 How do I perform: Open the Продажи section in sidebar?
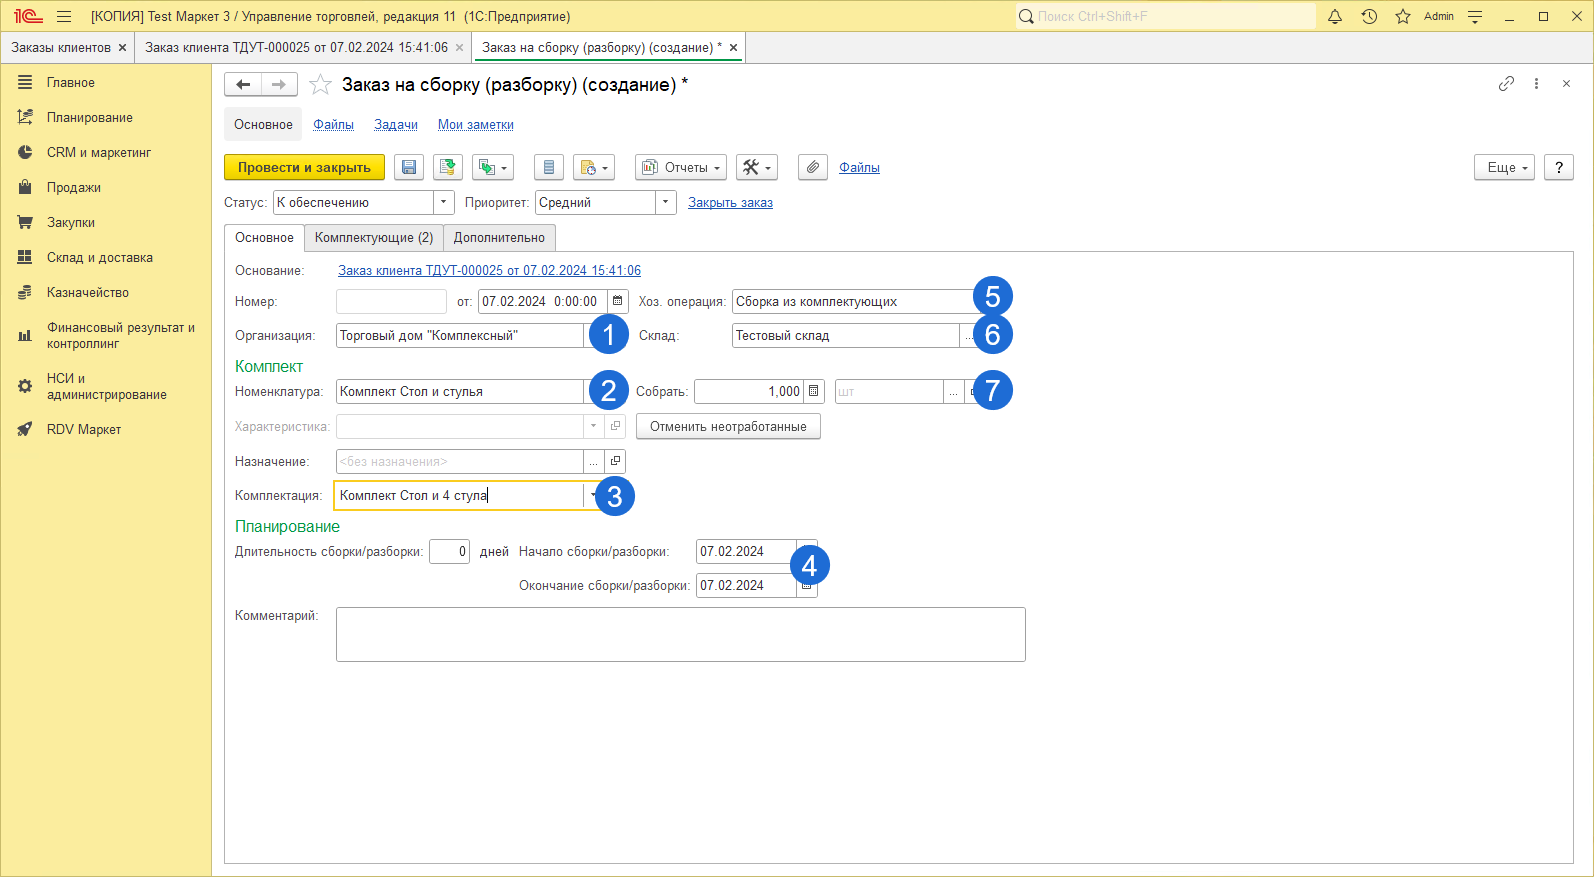click(73, 188)
